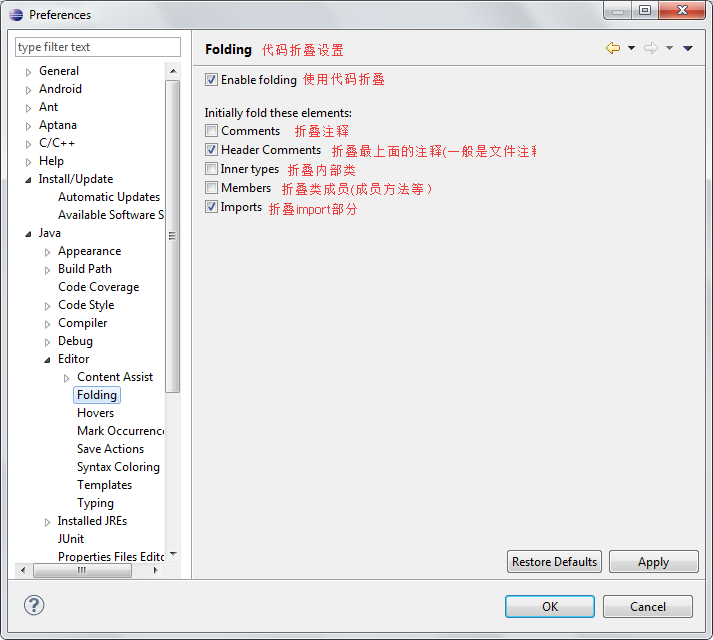Expand the C/C++ tree node
The image size is (713, 640).
click(29, 144)
